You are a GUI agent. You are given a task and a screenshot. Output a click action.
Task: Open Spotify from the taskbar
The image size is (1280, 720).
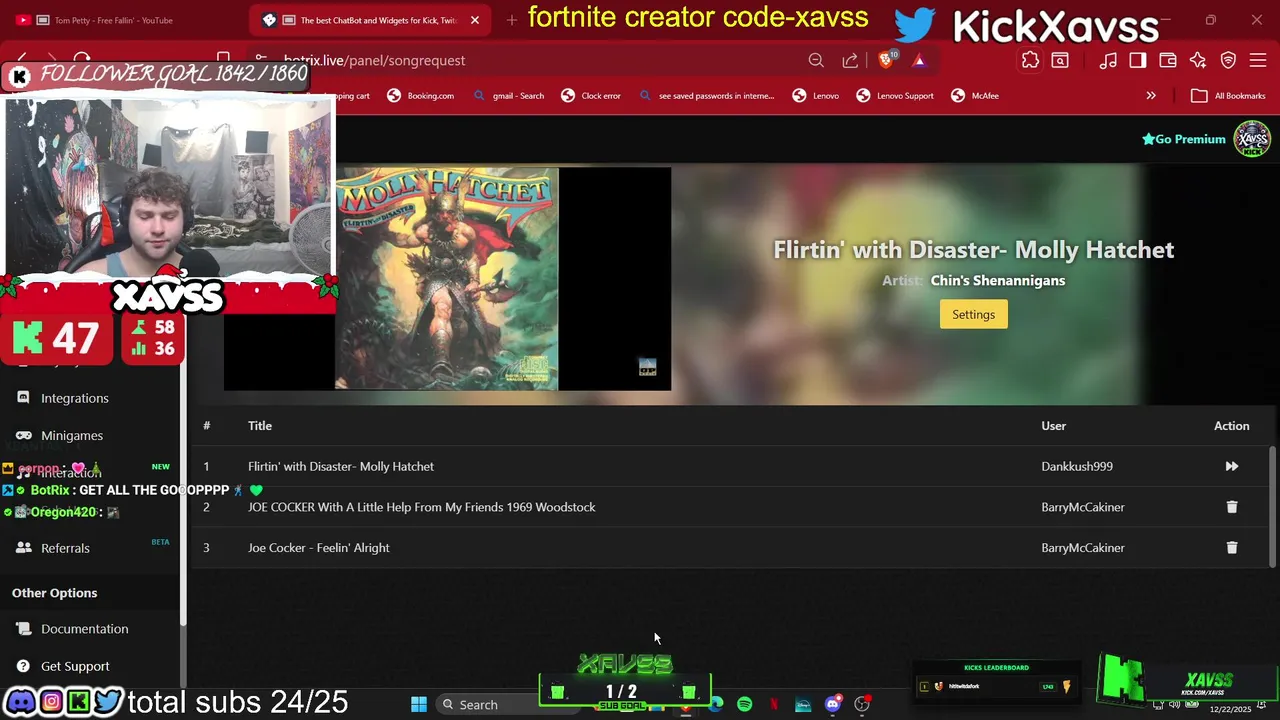pos(745,705)
